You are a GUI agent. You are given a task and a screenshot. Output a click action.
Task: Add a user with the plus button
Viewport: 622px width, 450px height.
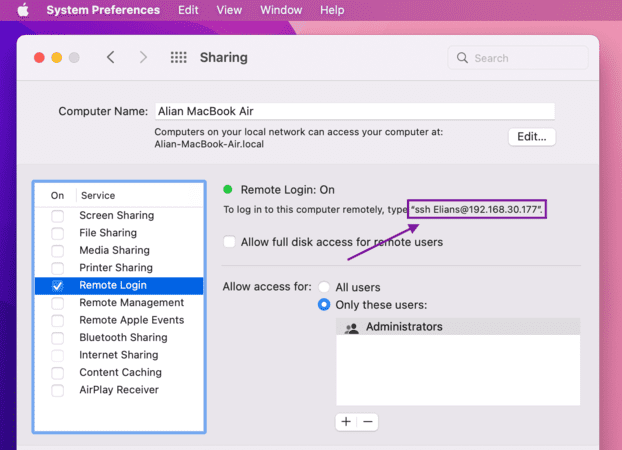pyautogui.click(x=346, y=421)
